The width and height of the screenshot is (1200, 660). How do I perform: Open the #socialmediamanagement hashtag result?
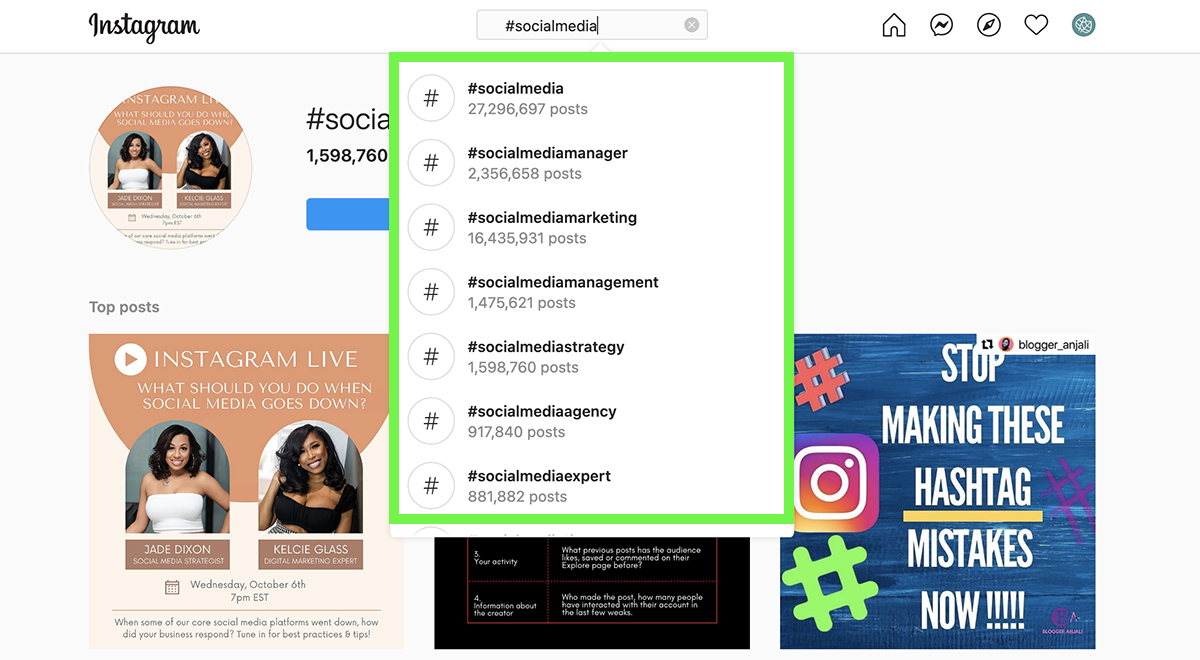tap(563, 292)
